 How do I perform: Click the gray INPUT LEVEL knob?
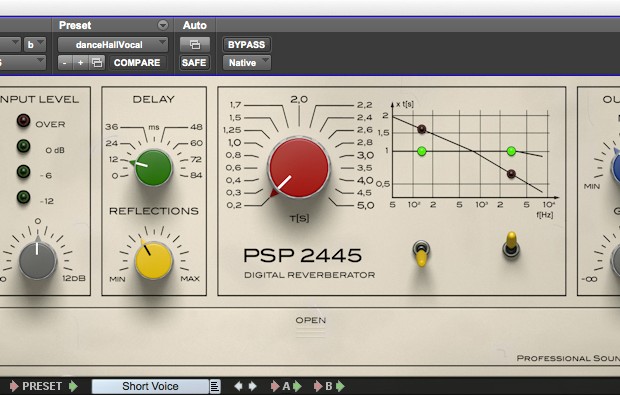(x=38, y=261)
